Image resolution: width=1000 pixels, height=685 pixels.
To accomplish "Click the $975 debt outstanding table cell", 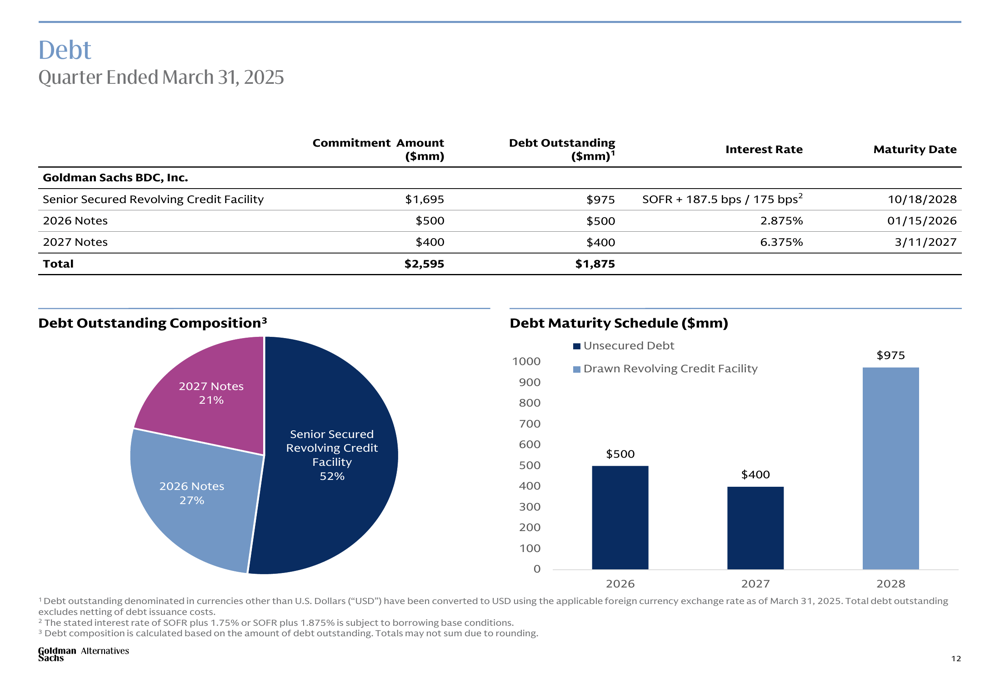I will tap(601, 200).
